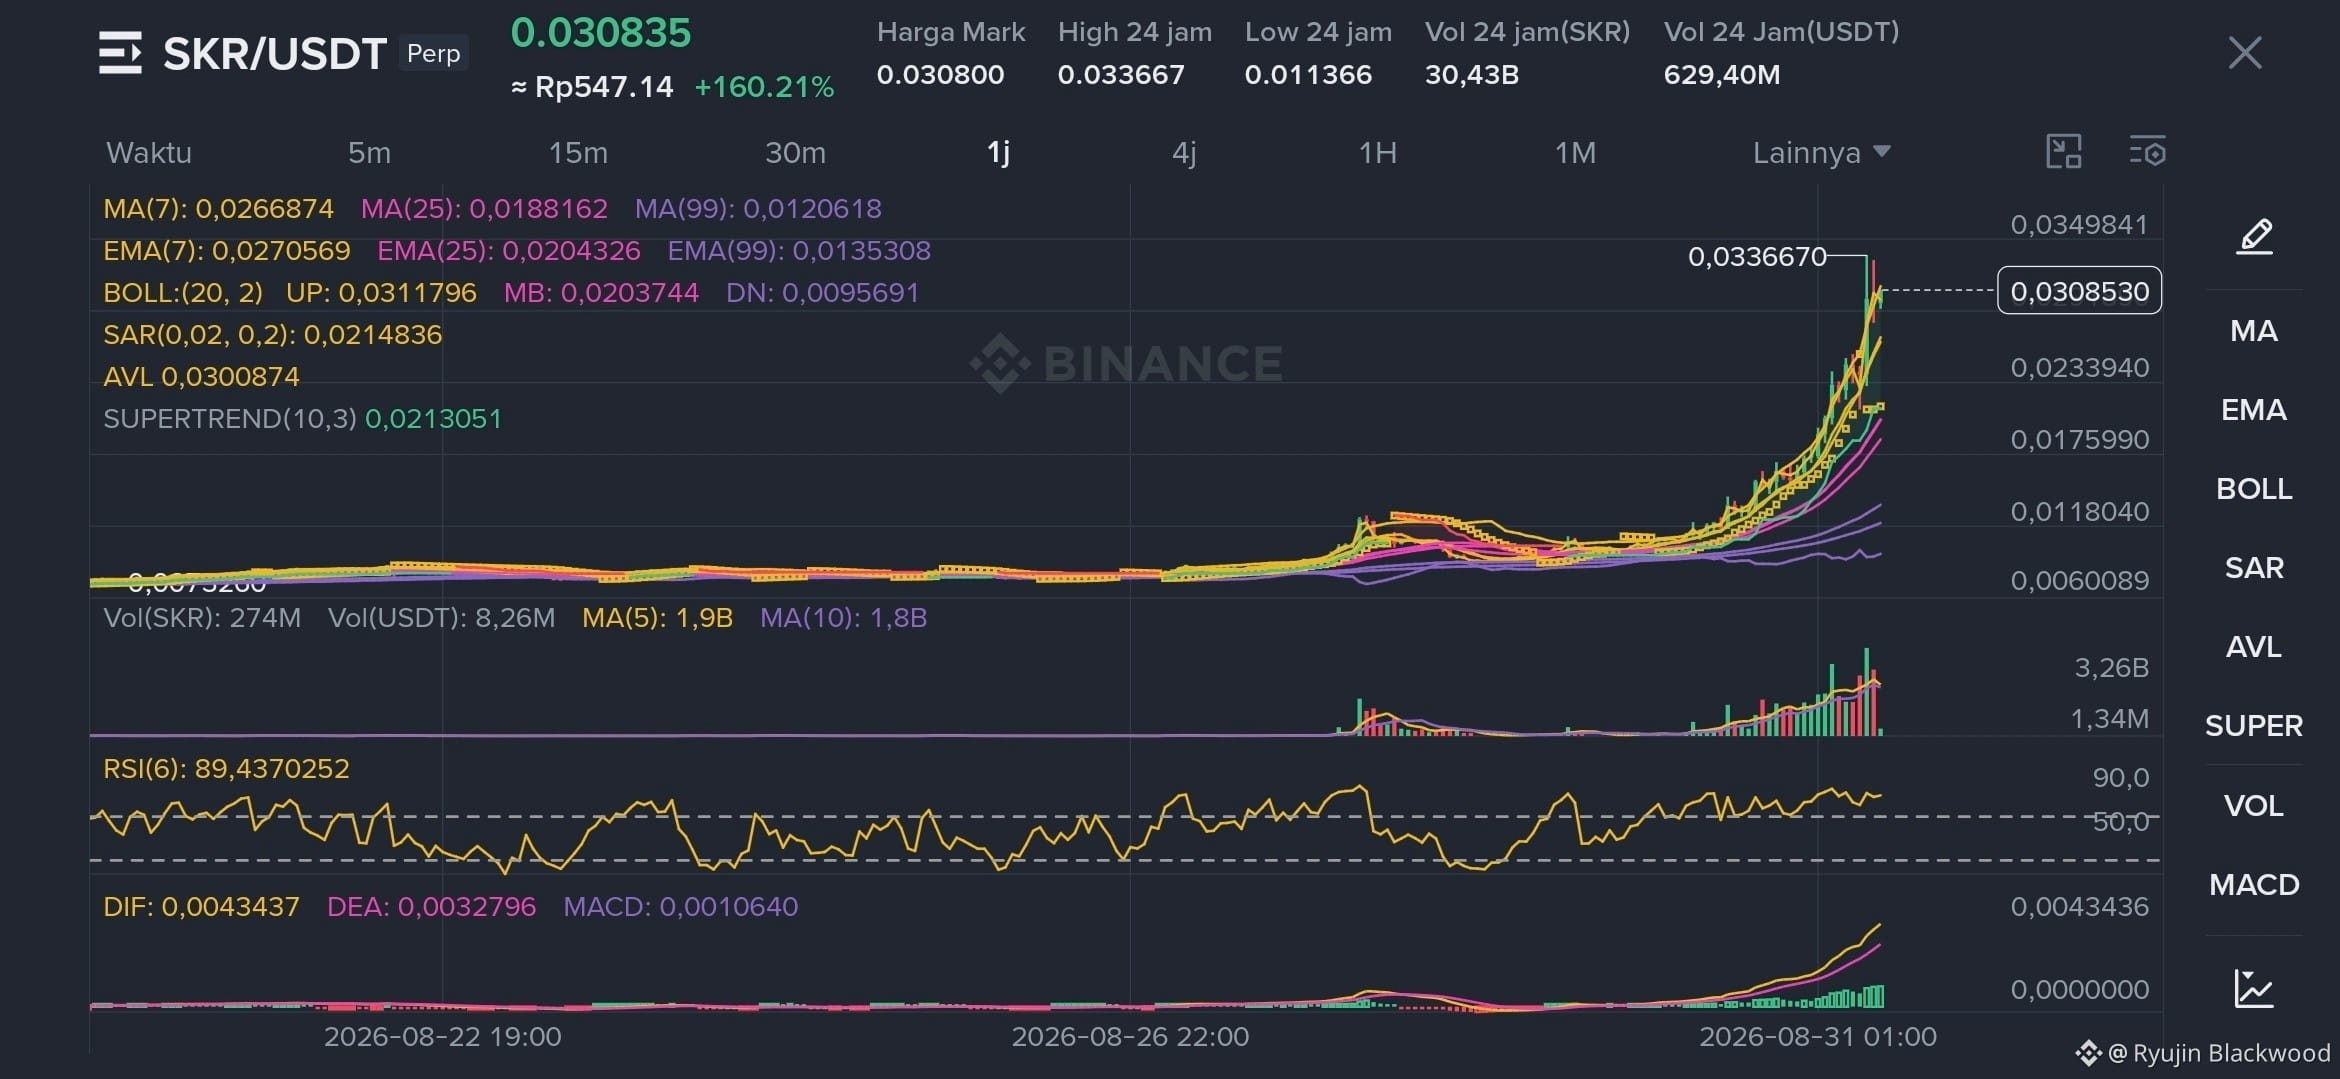Switch to the 15m timeframe
The width and height of the screenshot is (2340, 1079).
578,152
